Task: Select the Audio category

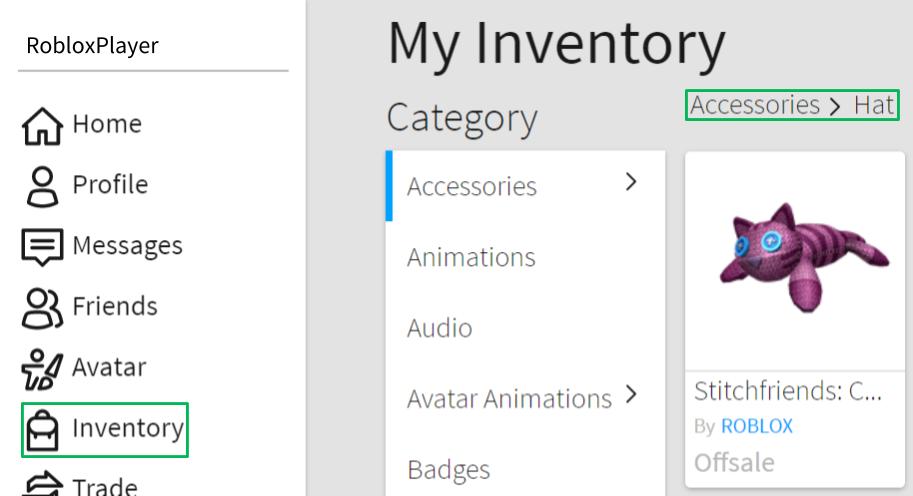Action: click(x=440, y=329)
